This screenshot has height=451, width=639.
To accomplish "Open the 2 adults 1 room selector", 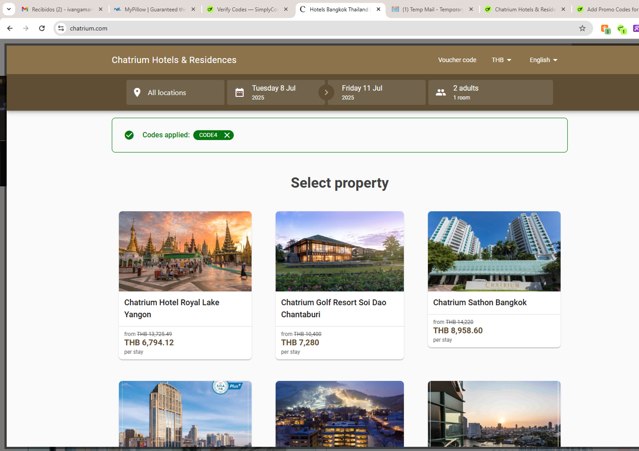I will coord(490,92).
